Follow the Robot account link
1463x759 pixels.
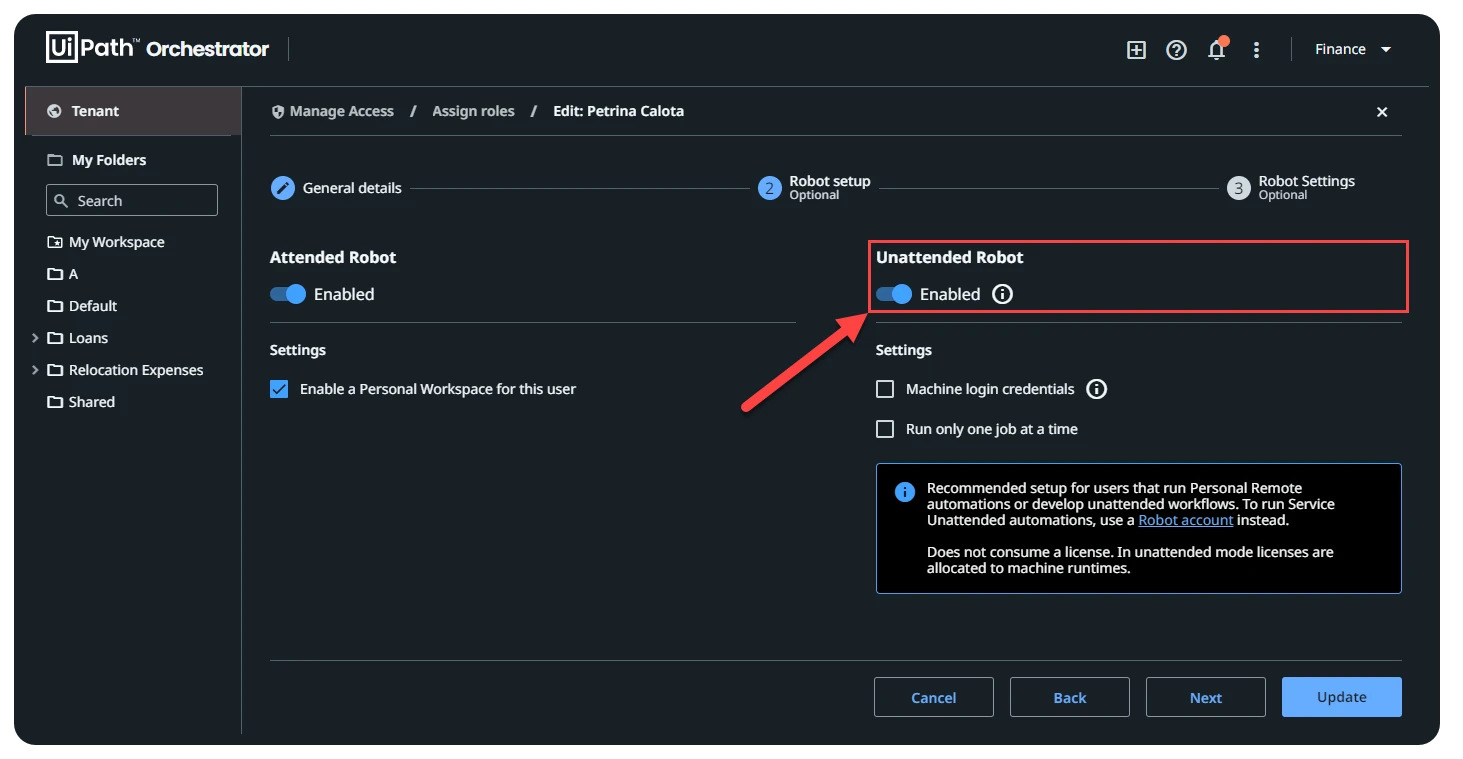click(x=1186, y=520)
